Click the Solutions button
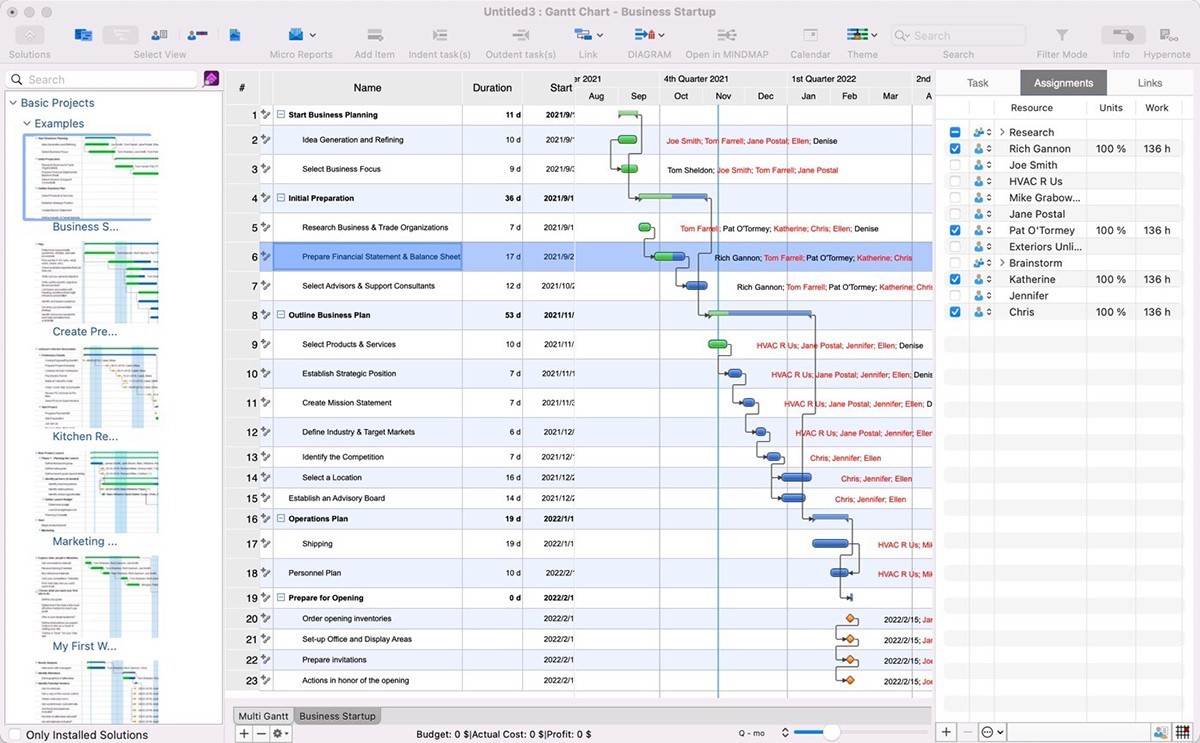1200x743 pixels. pos(28,33)
